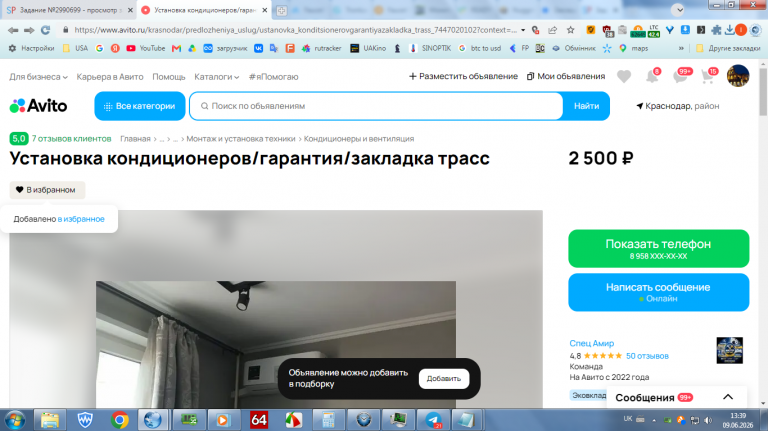Click the Avito logo

[x=38, y=106]
